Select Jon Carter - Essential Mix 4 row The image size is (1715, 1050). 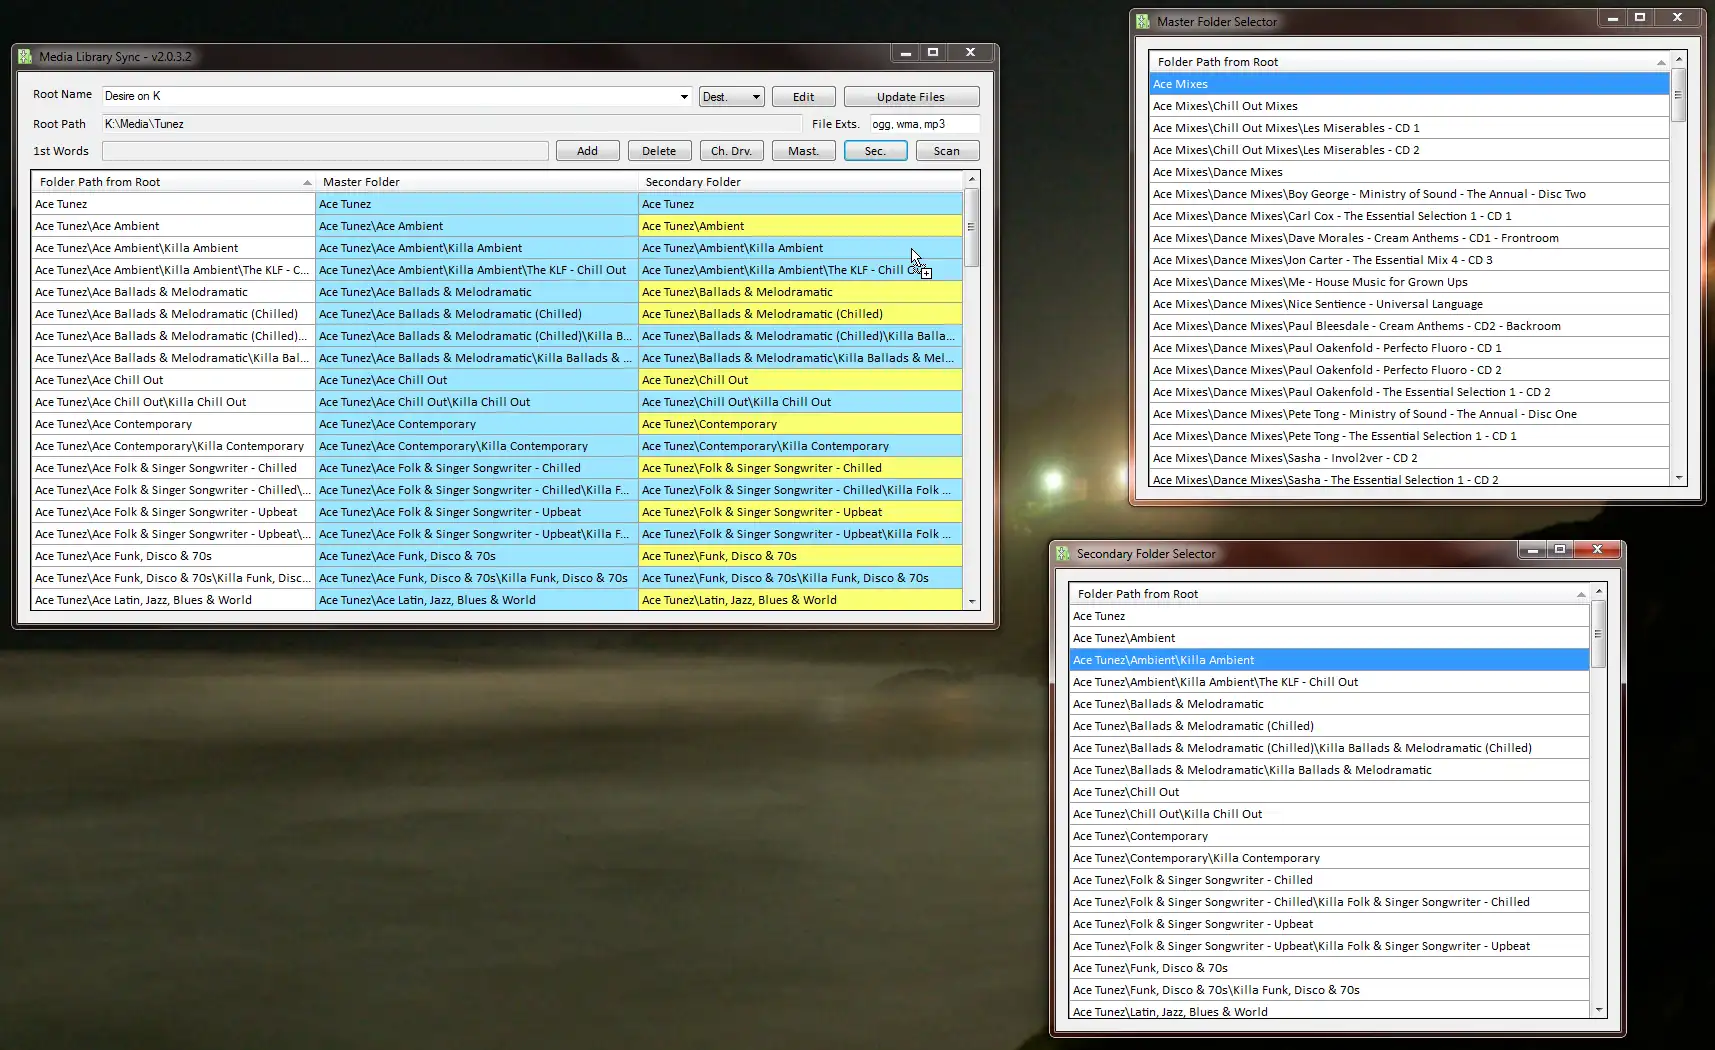(x=1409, y=260)
